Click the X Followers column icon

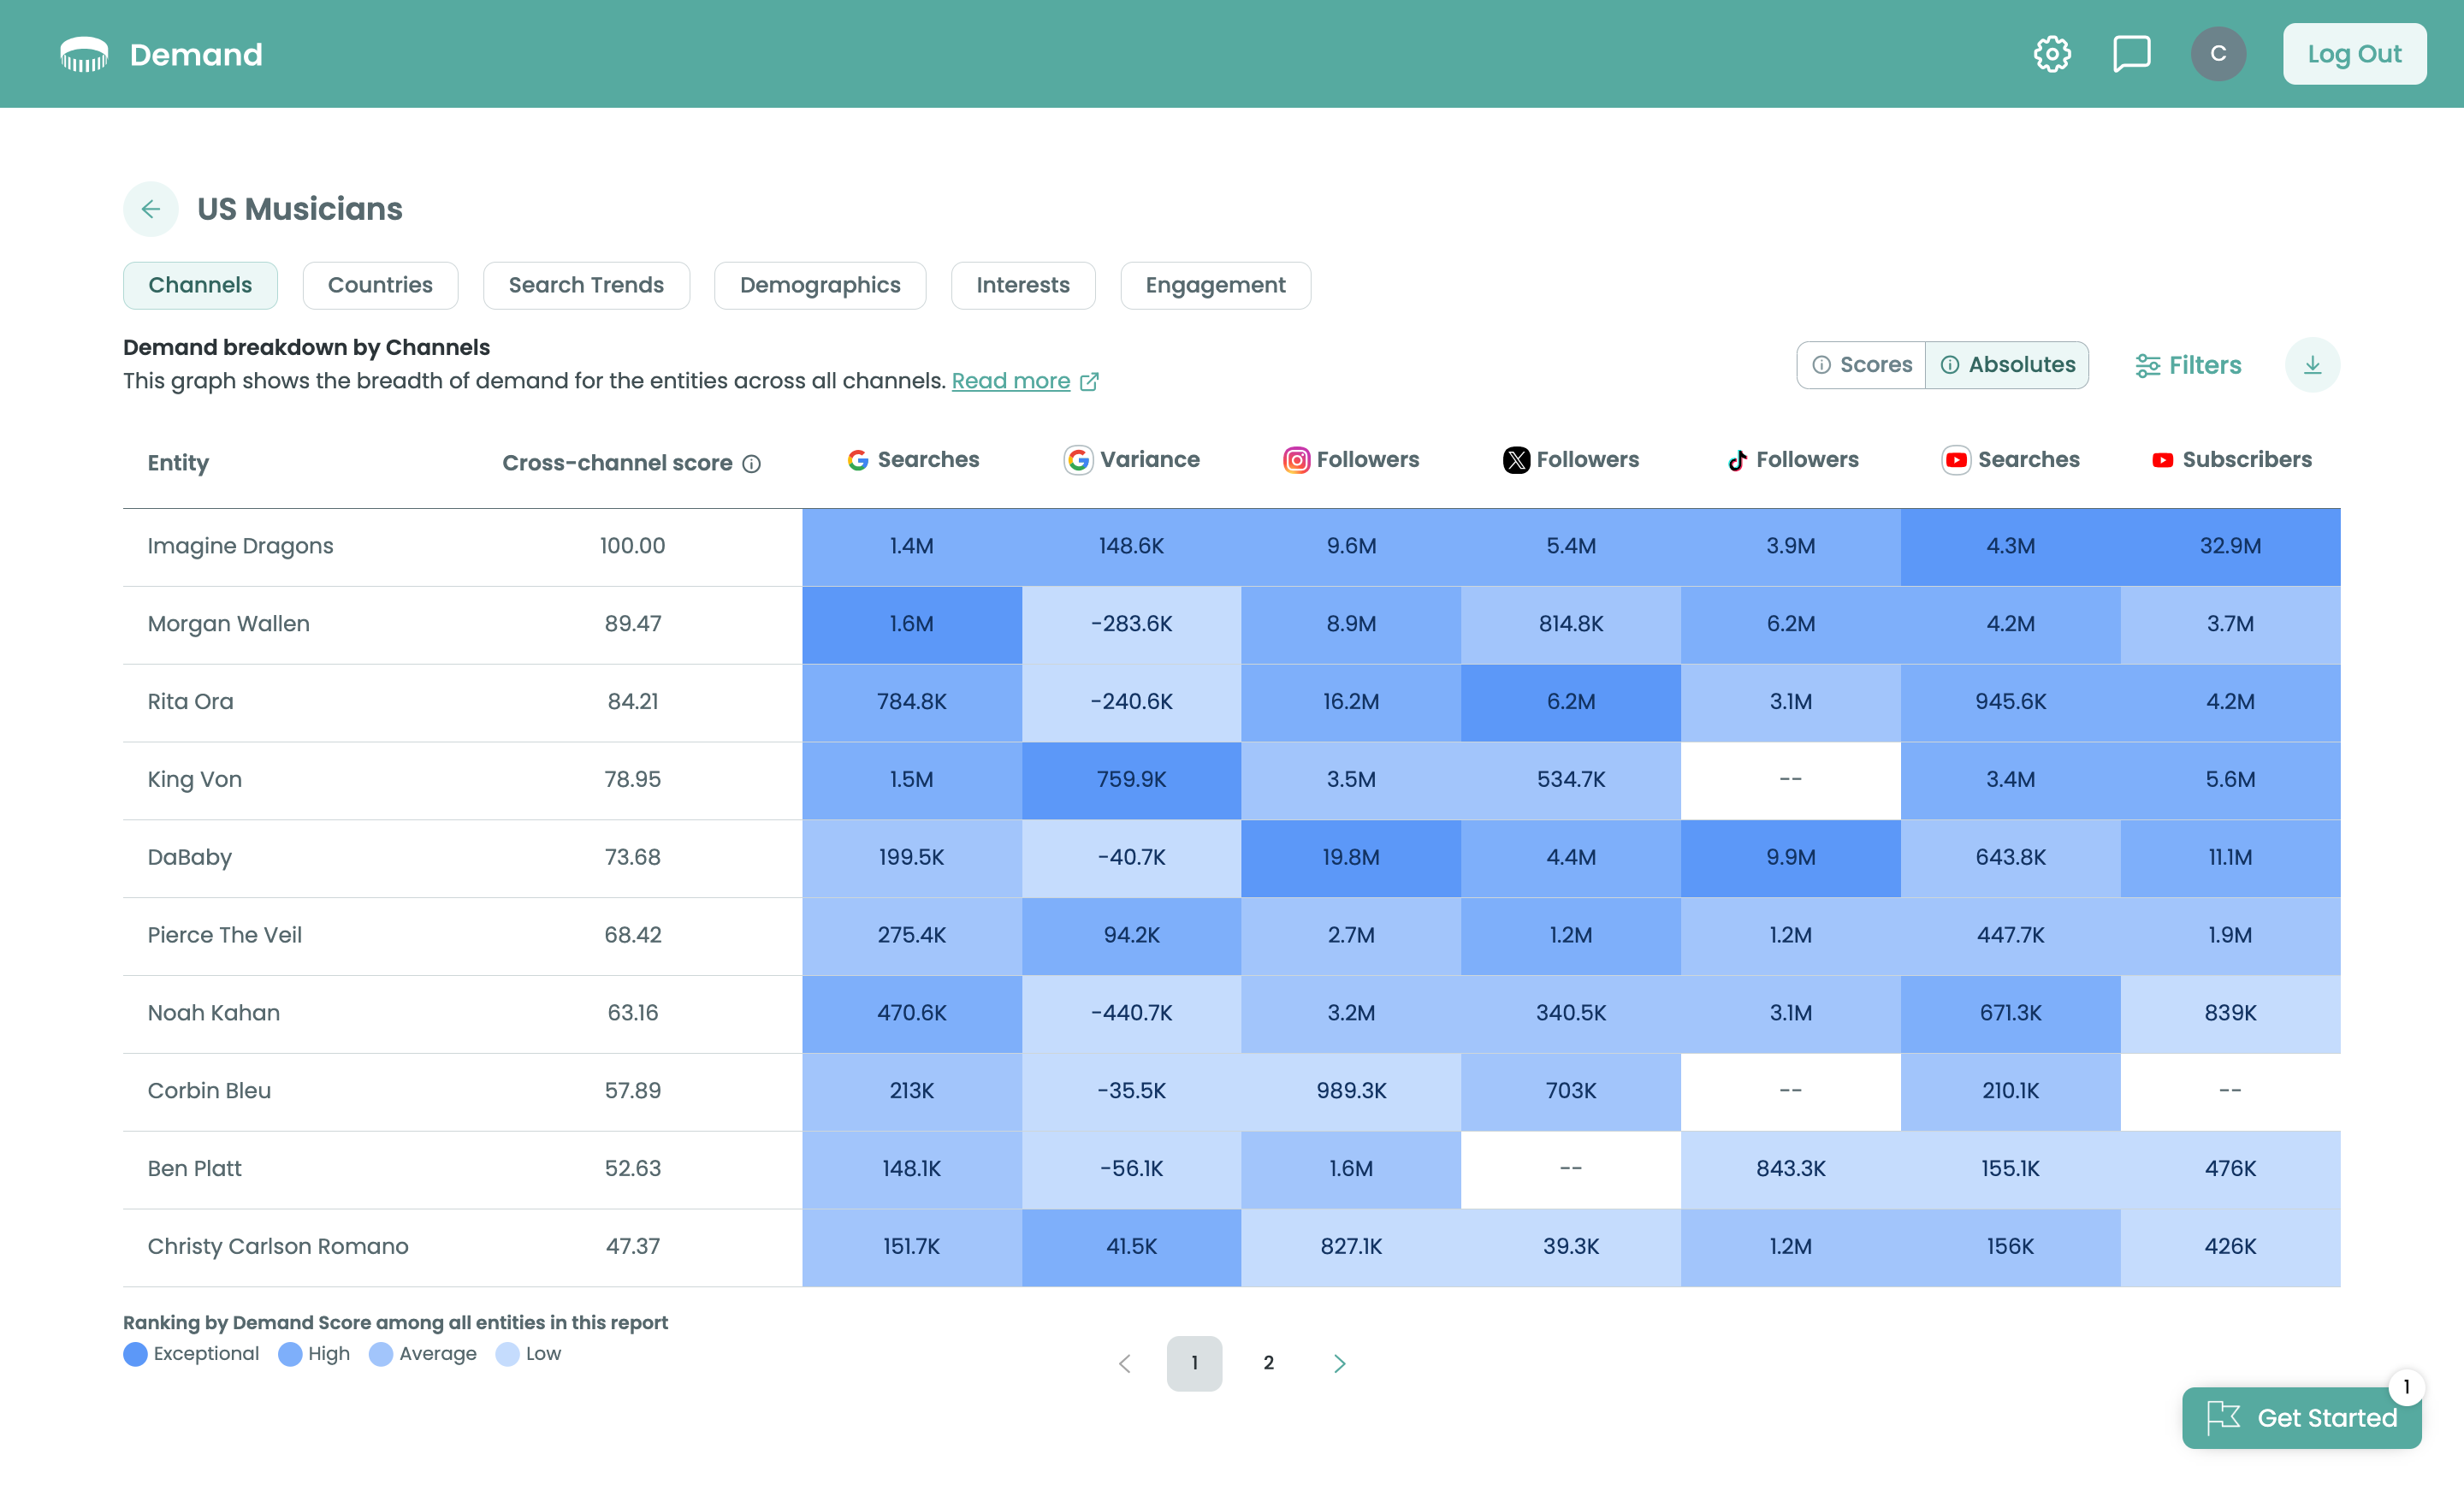[x=1516, y=460]
